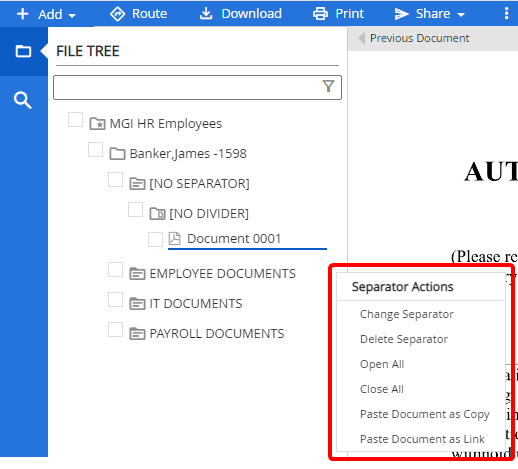Image resolution: width=518 pixels, height=469 pixels.
Task: Choose Delete Separator option
Action: pyautogui.click(x=404, y=339)
